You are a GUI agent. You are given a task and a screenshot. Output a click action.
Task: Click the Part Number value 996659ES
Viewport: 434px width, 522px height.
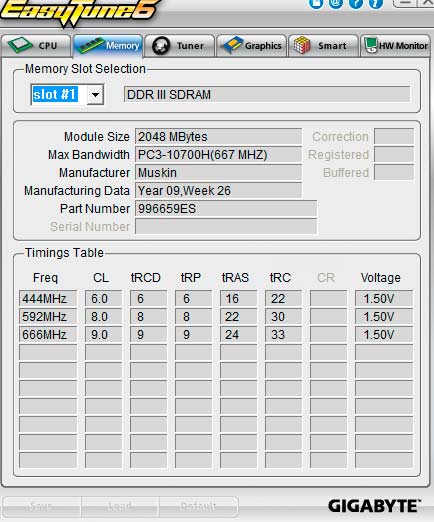226,209
